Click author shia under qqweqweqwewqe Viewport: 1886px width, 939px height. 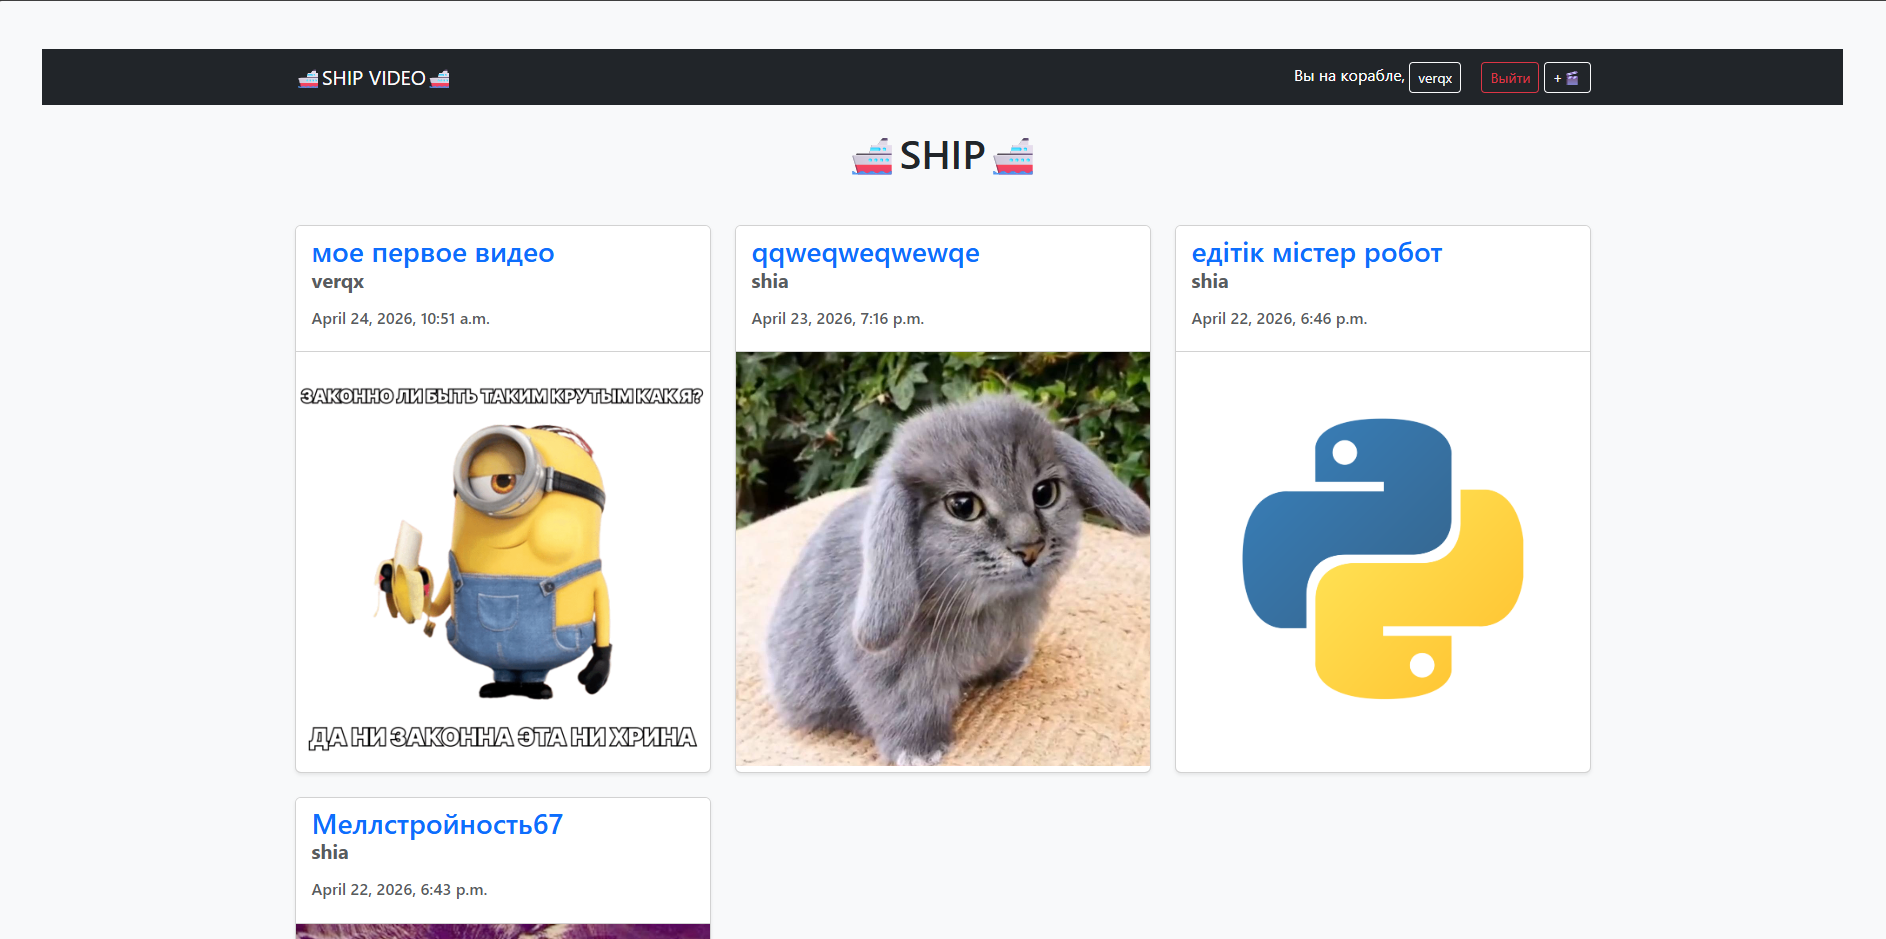click(x=770, y=282)
